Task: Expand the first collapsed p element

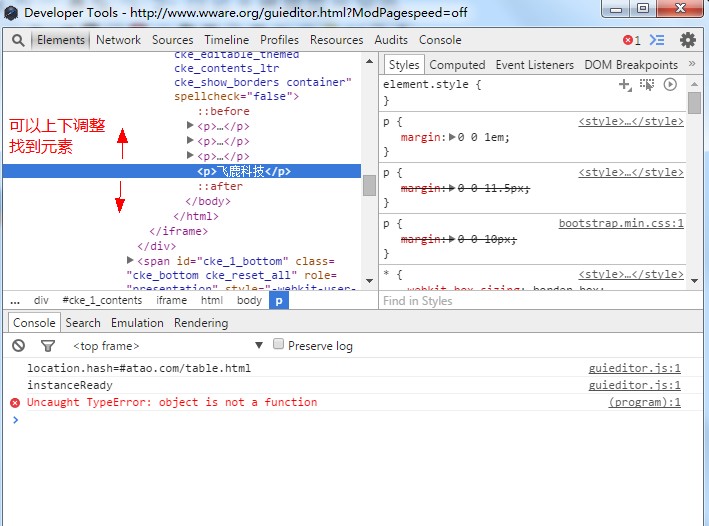Action: 190,126
